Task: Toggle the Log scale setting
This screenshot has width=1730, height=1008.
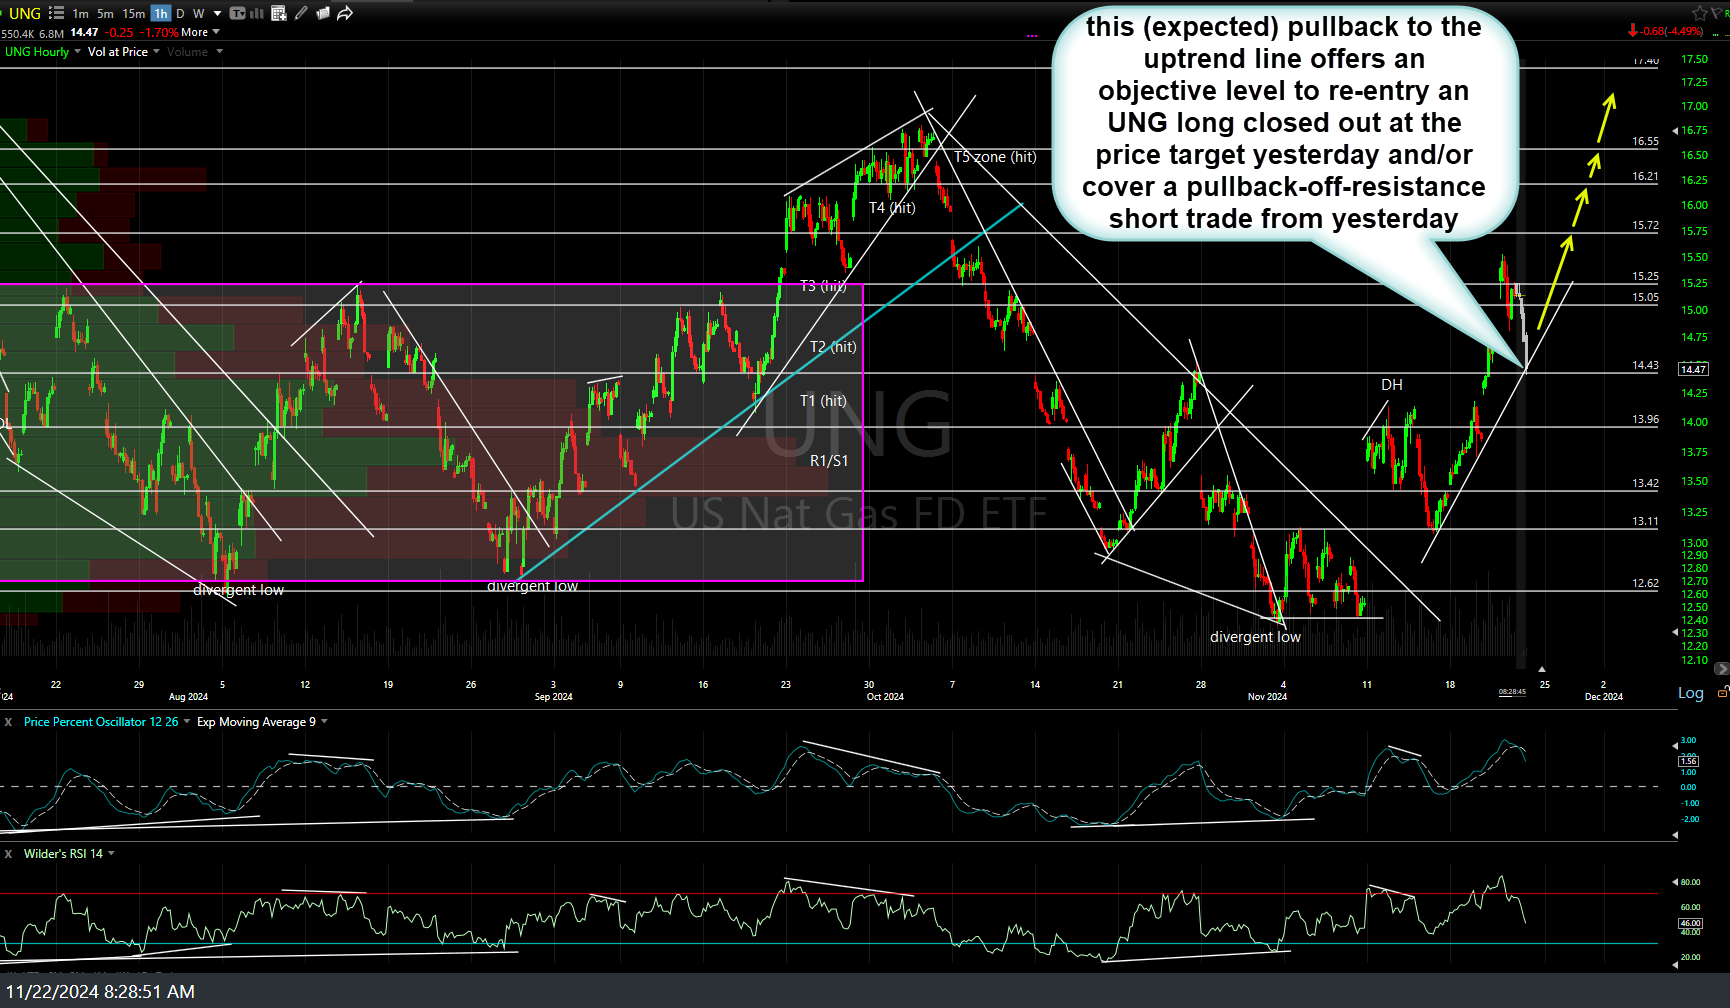Action: click(x=1690, y=693)
